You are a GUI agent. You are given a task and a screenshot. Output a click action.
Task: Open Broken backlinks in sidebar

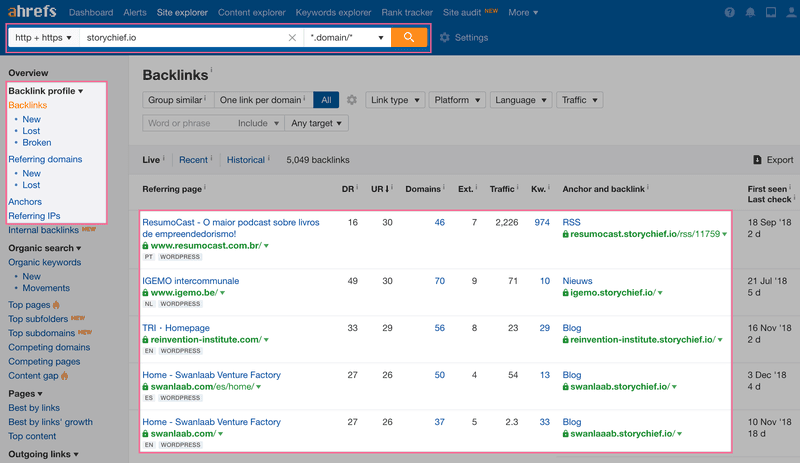click(x=37, y=142)
